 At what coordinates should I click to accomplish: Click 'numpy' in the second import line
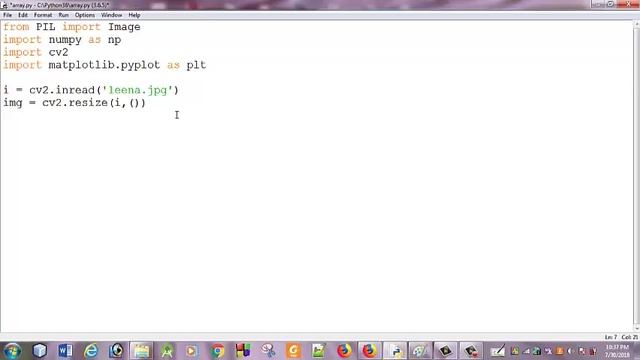coord(65,40)
